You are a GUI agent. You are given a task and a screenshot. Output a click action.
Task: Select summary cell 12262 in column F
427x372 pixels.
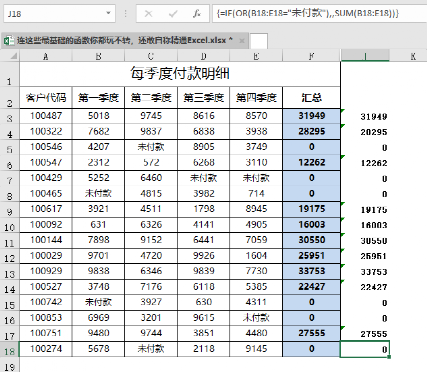pos(311,163)
